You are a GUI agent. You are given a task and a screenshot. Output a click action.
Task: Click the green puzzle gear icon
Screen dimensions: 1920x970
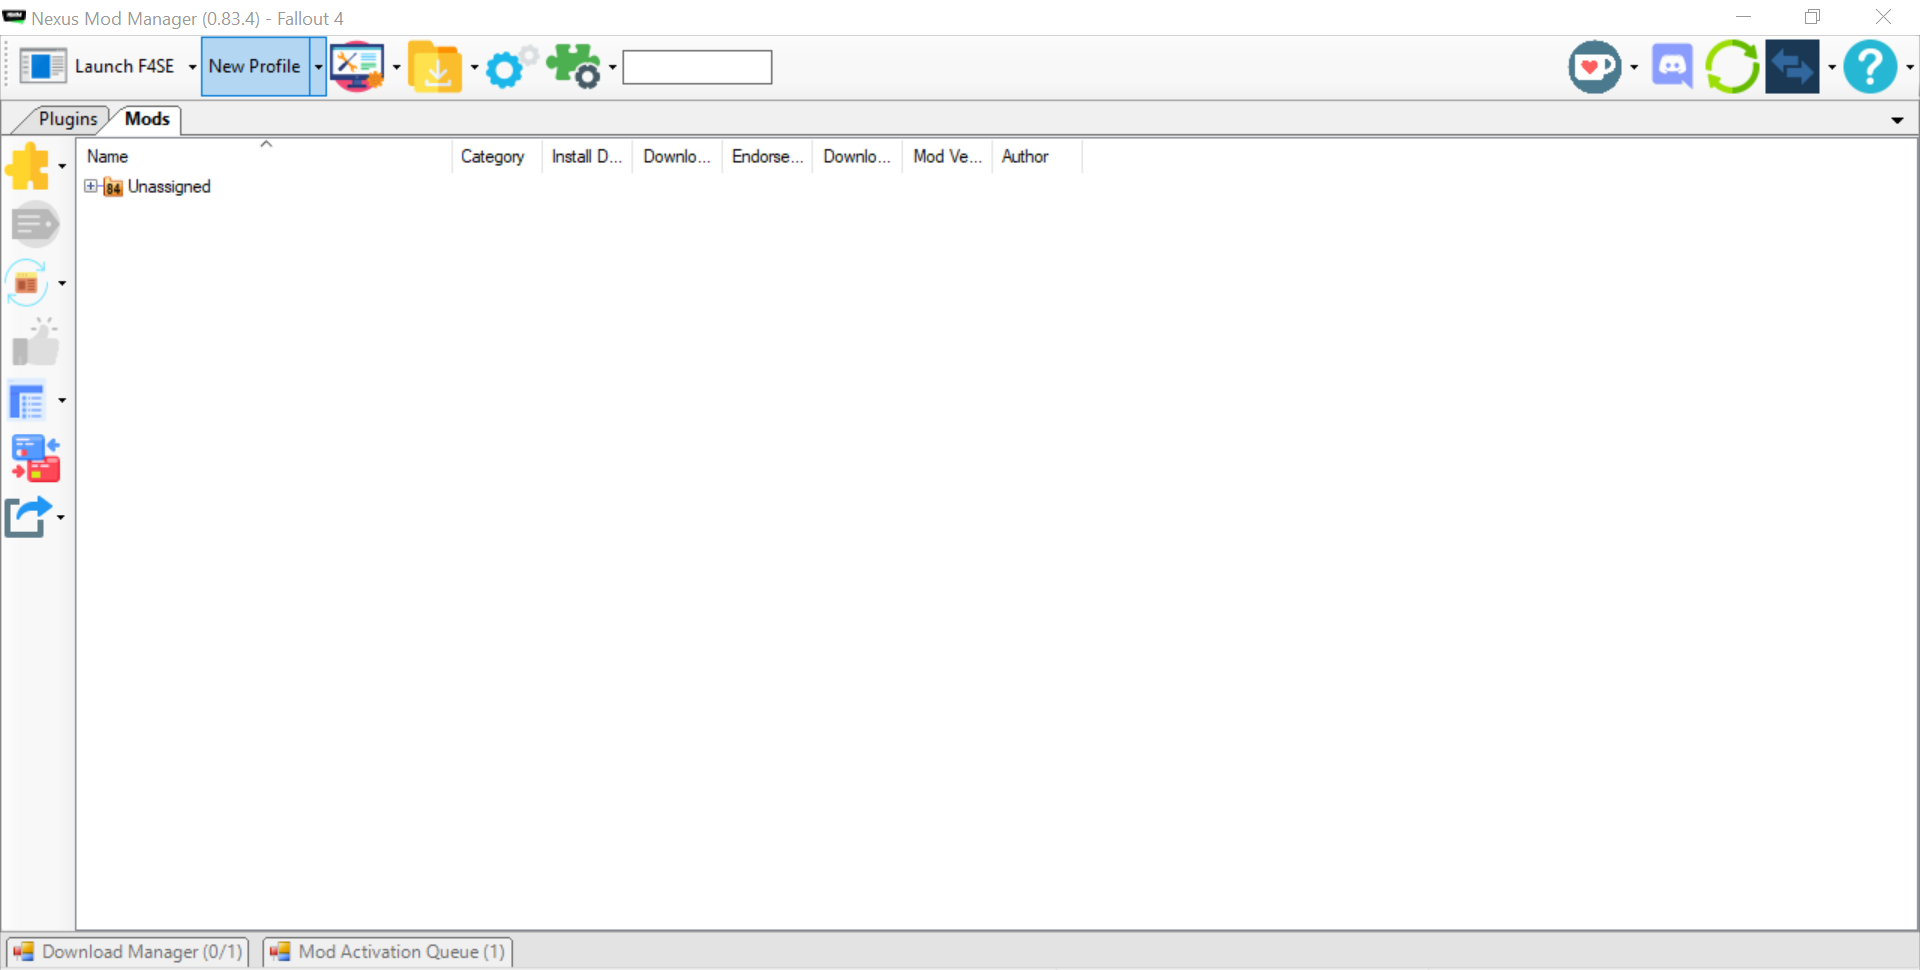(574, 67)
